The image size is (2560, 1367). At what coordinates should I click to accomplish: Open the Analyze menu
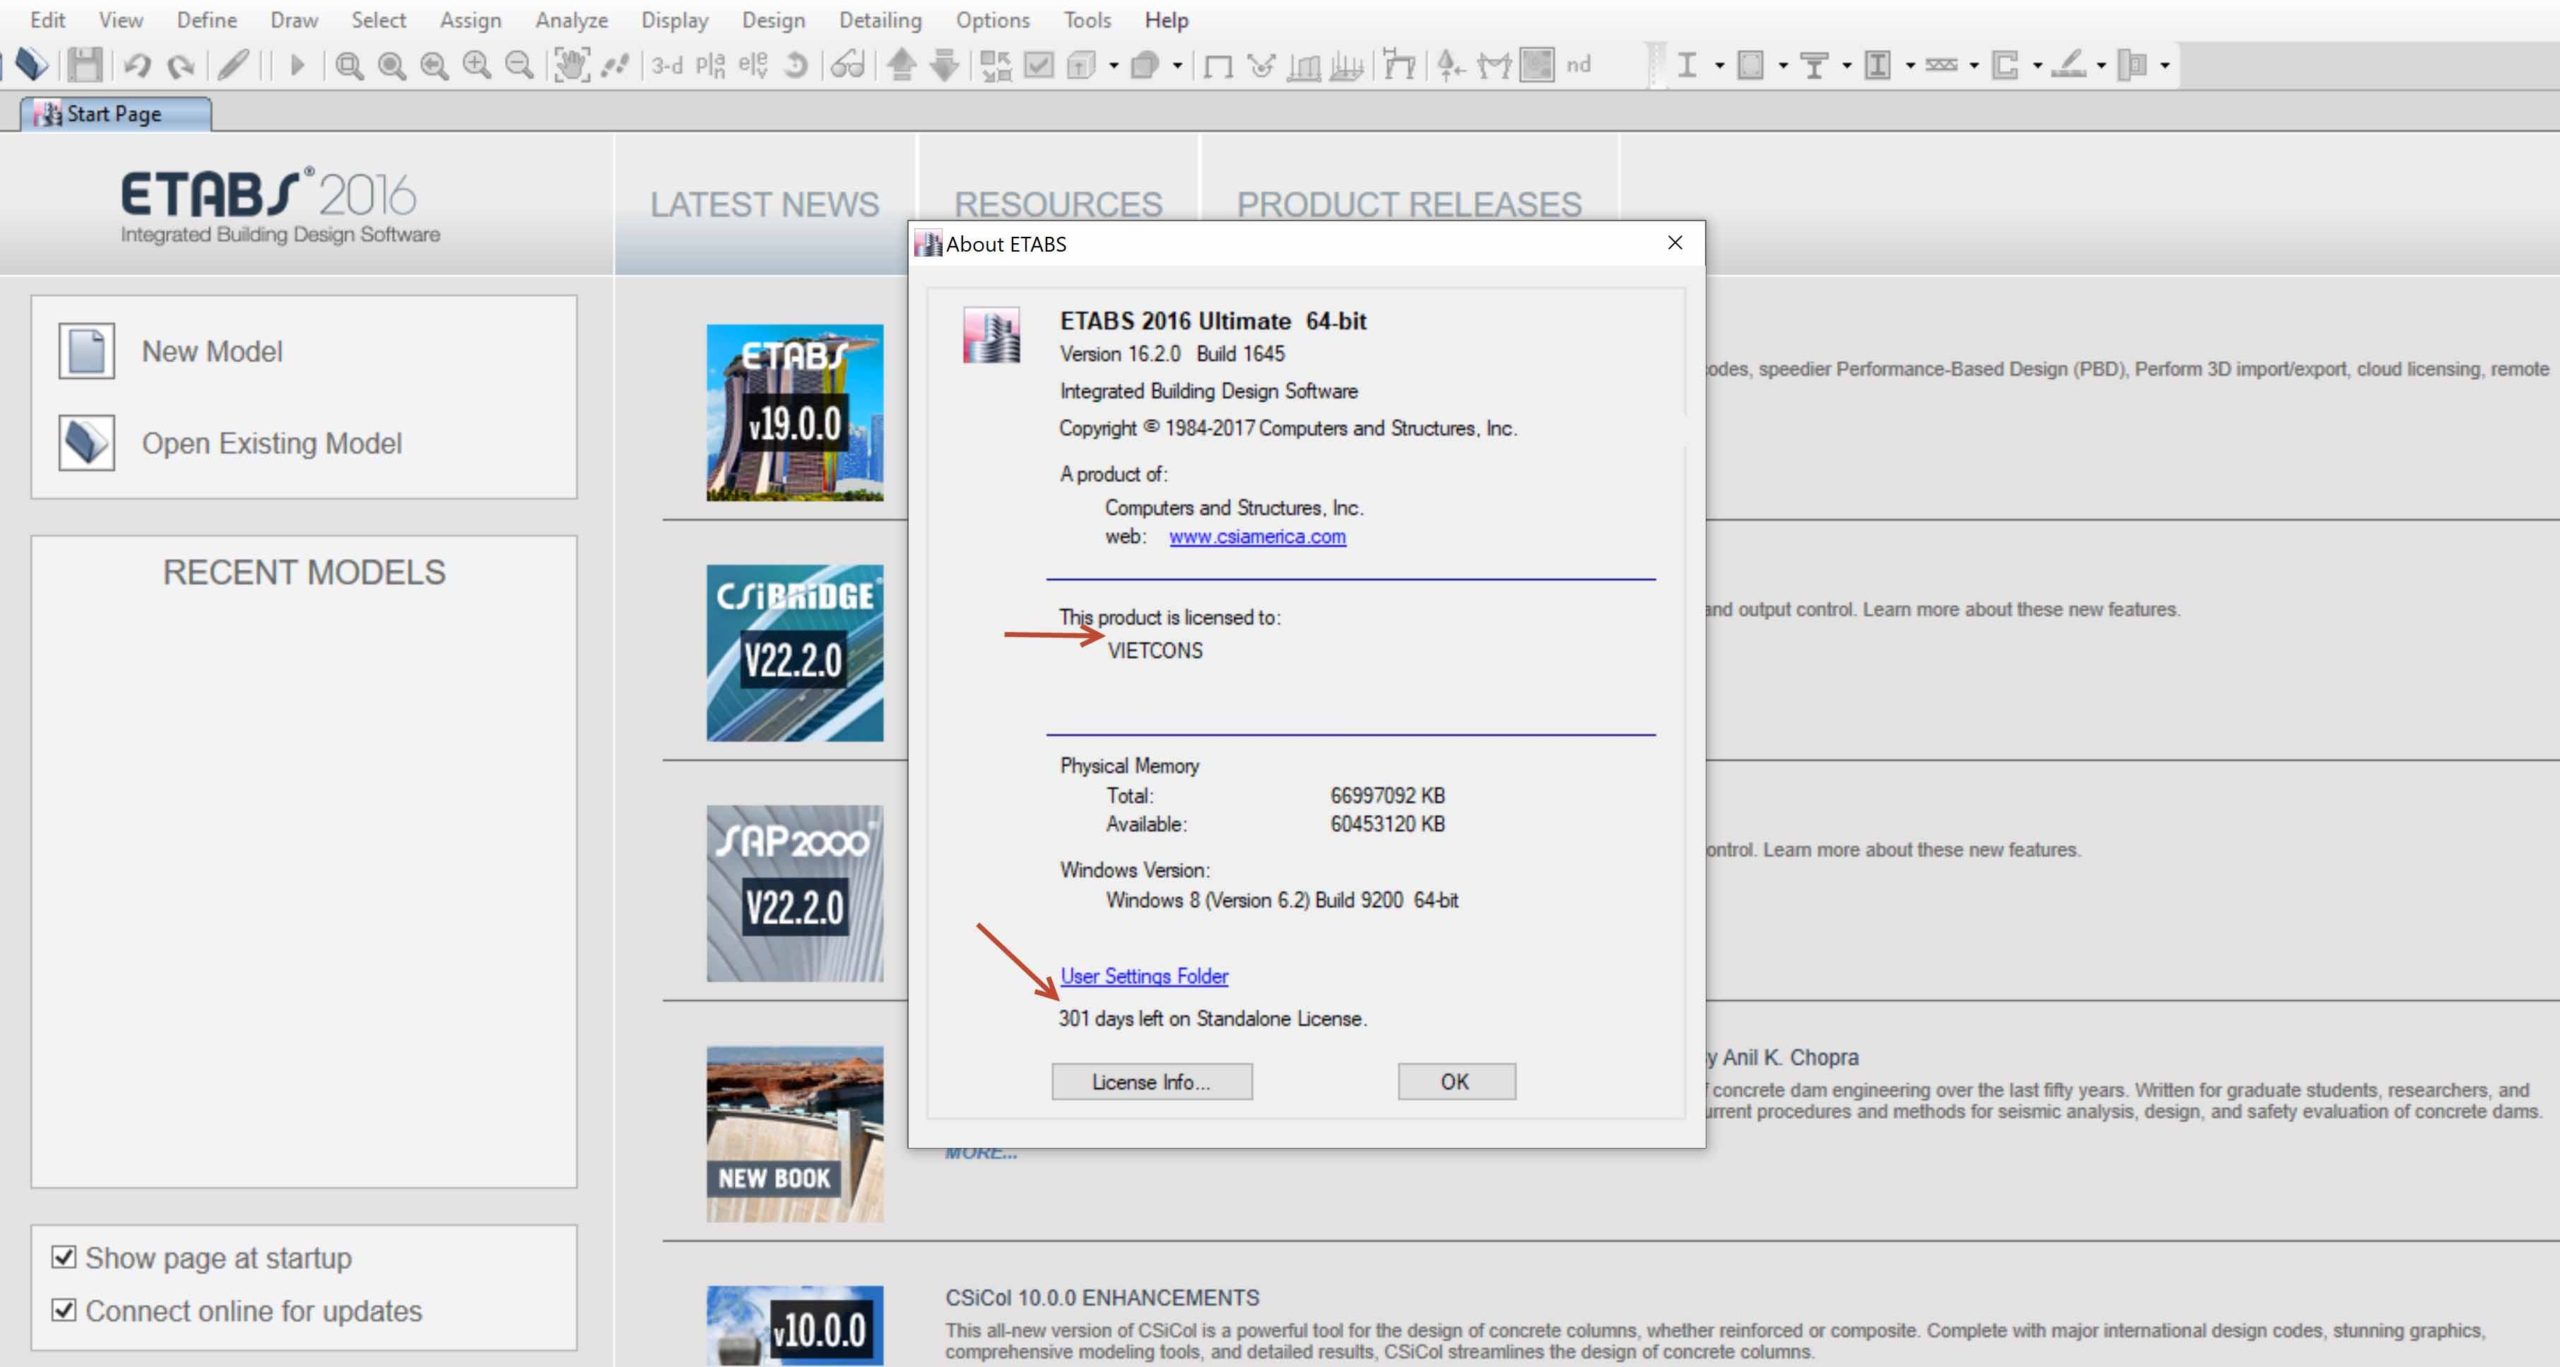click(x=571, y=20)
